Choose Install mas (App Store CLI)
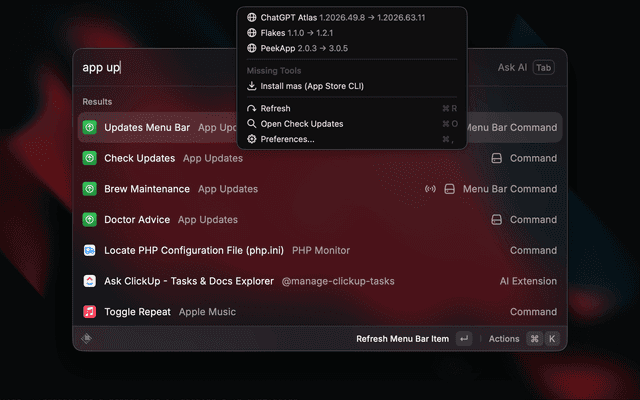This screenshot has height=400, width=640. (x=351, y=86)
